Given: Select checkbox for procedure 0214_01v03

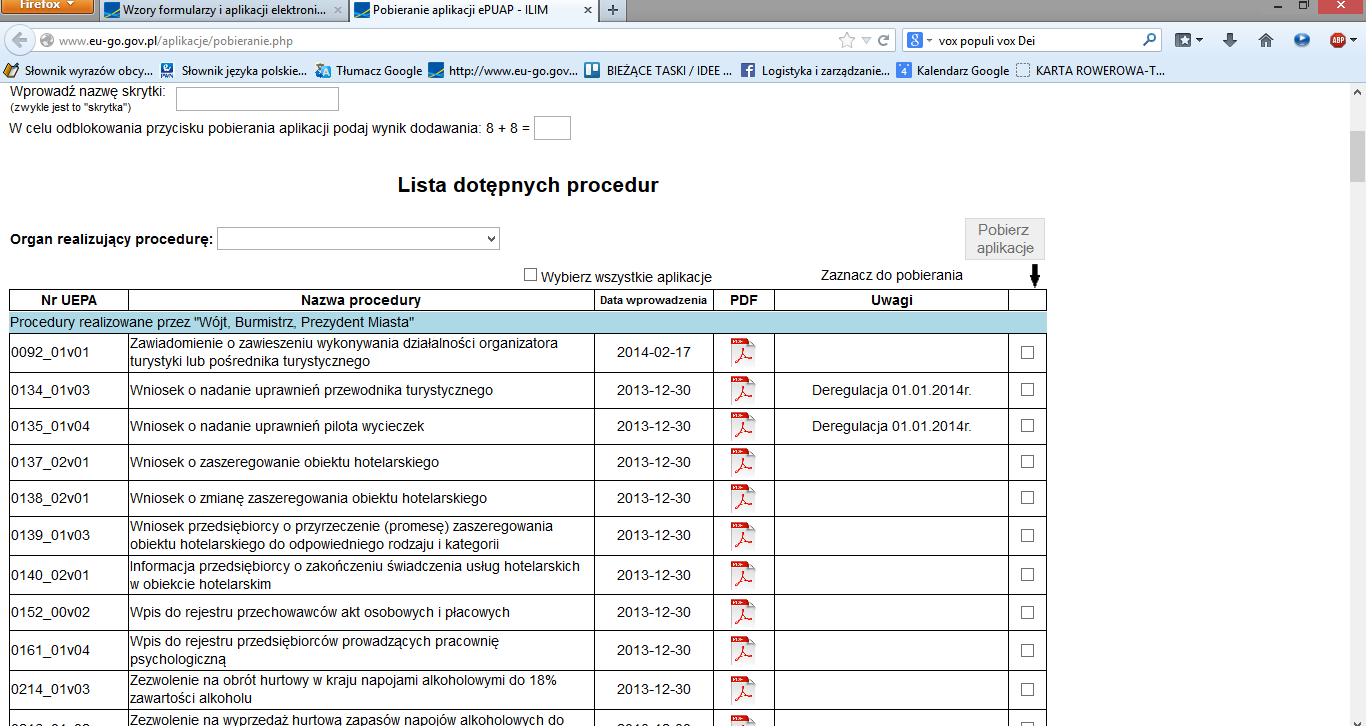Looking at the screenshot, I should tap(1027, 689).
